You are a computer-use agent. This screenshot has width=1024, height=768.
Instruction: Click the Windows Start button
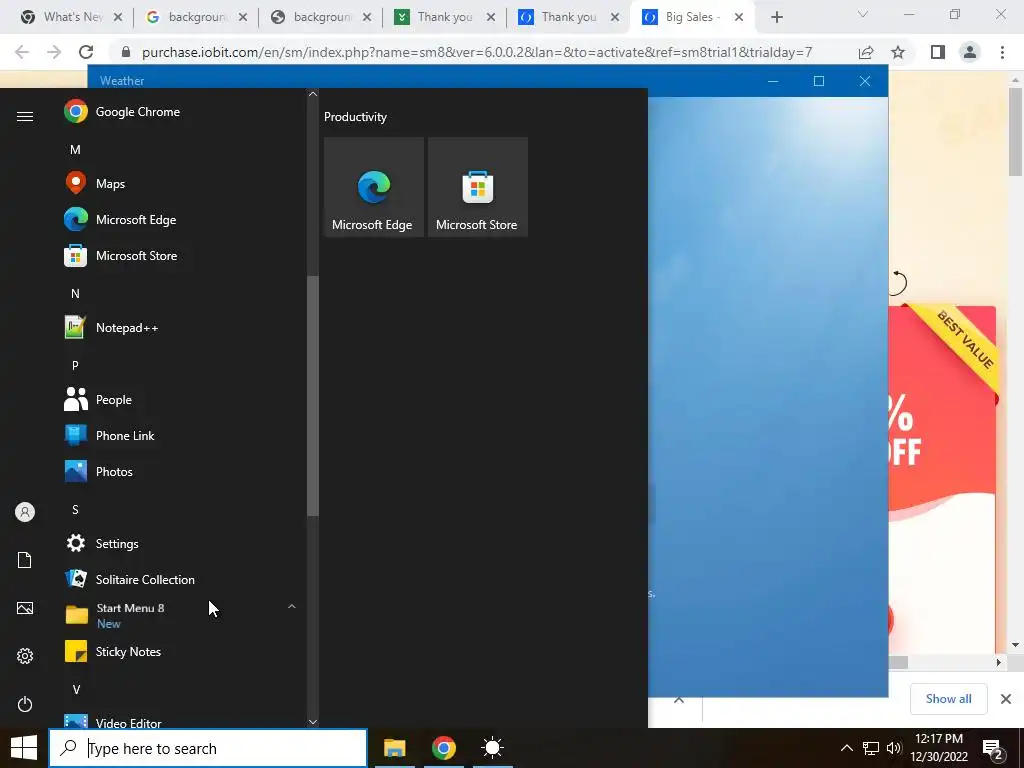coord(24,748)
